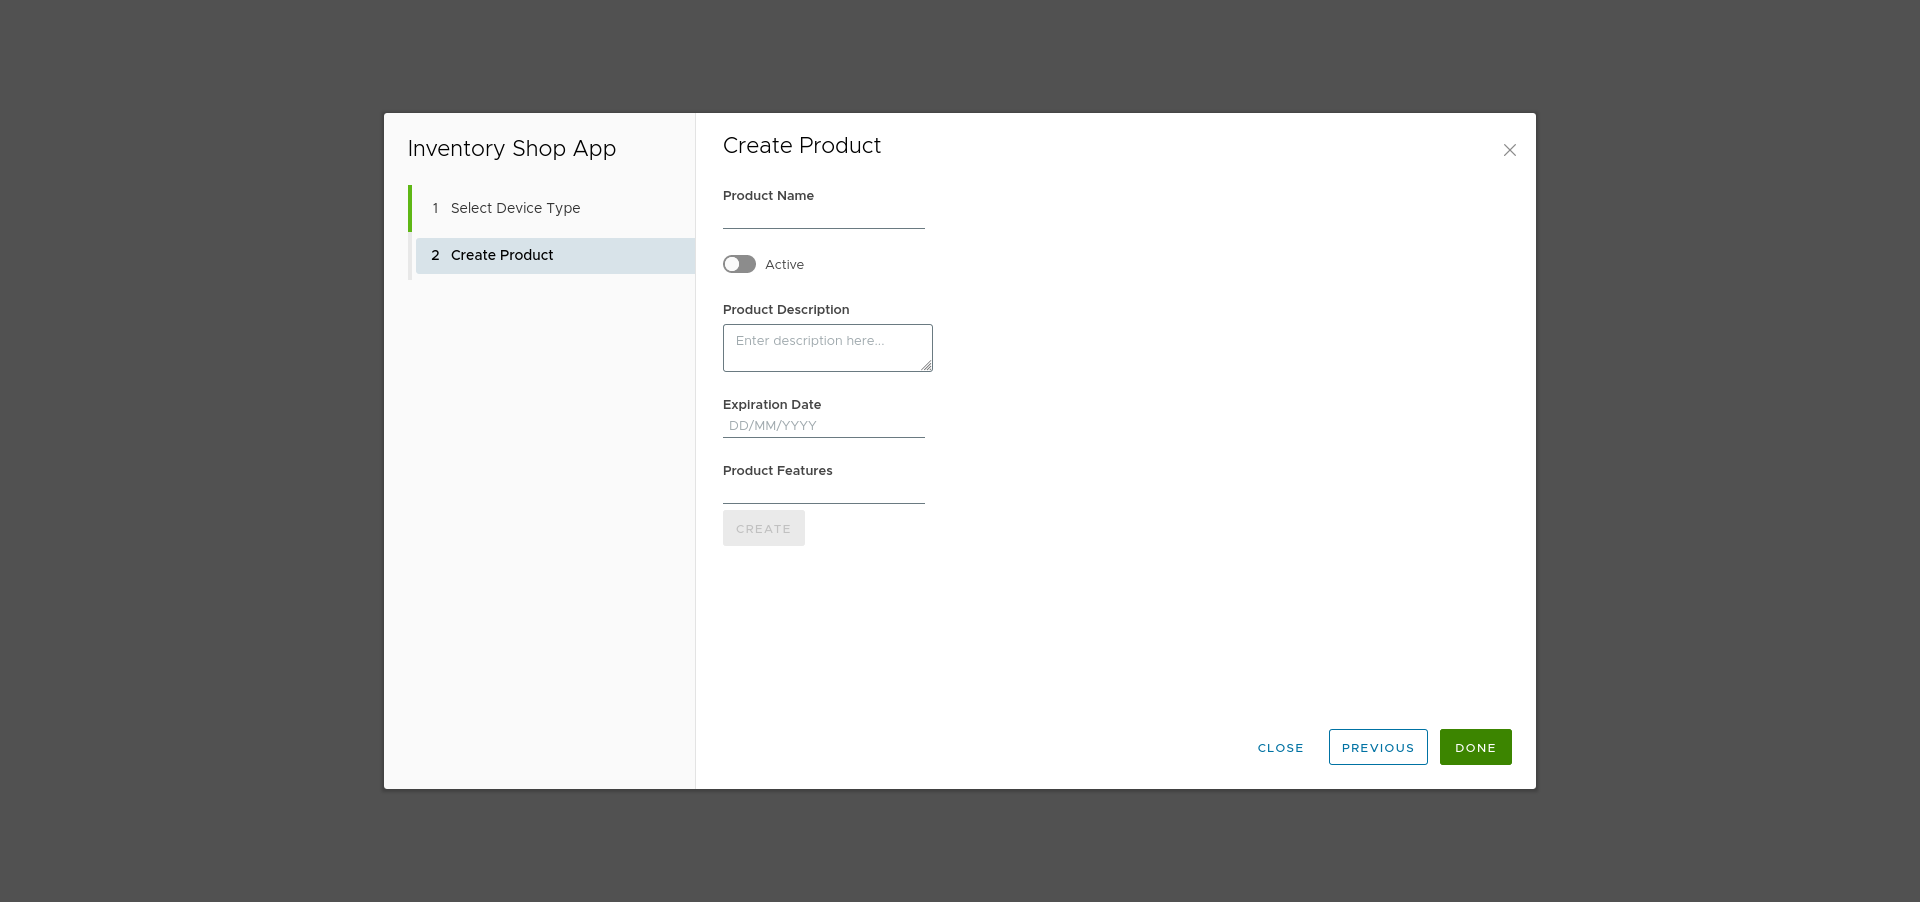
Task: Click CLOSE to dismiss the wizard
Action: click(1279, 747)
